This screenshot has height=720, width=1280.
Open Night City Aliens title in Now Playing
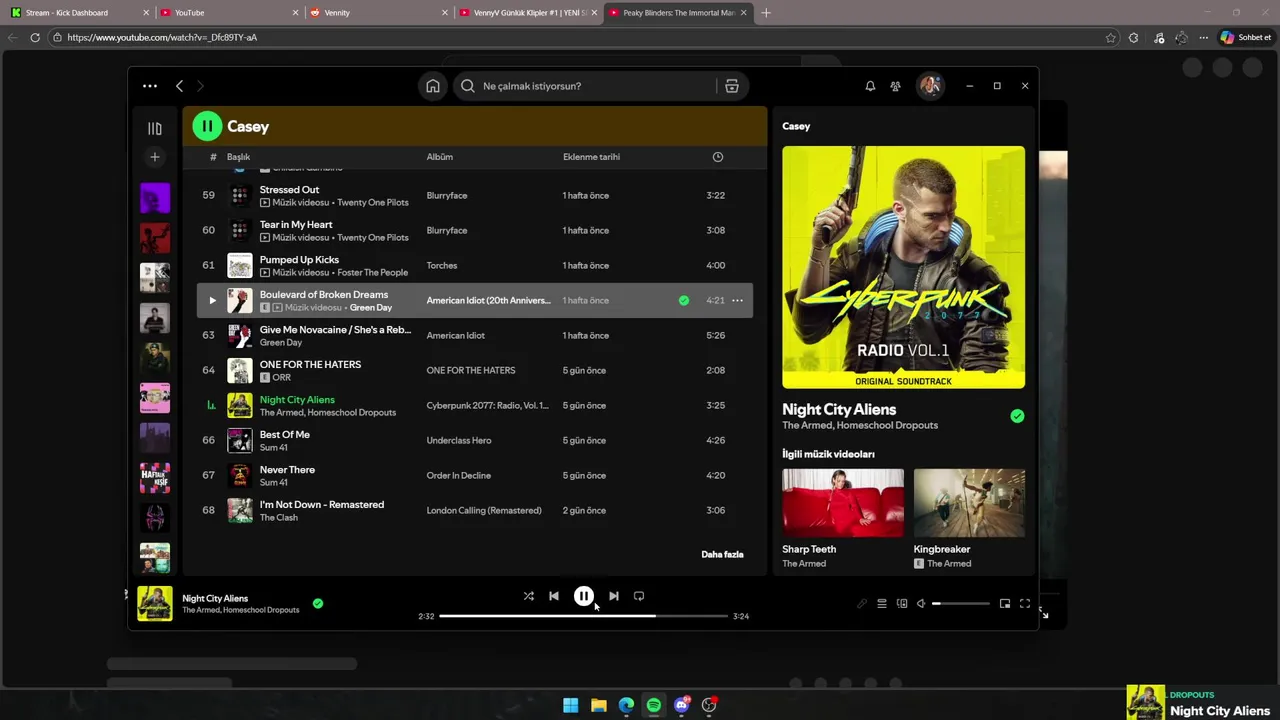(839, 409)
